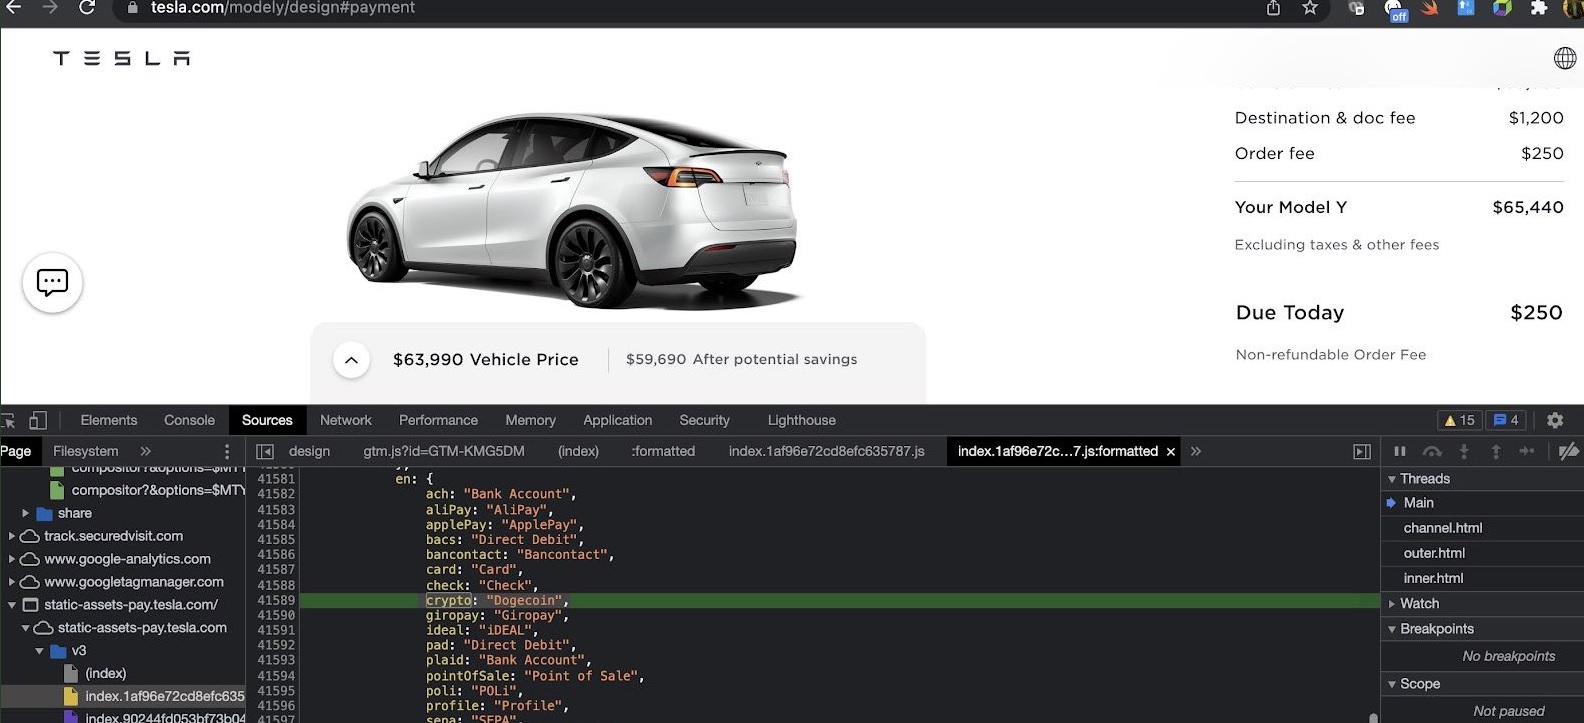Switch to the Application tab
Screen dimensions: 1584x723
pyautogui.click(x=618, y=420)
